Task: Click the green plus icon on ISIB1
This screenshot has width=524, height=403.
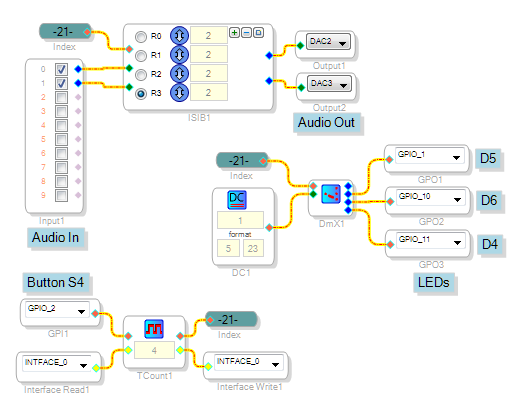Action: click(x=235, y=32)
